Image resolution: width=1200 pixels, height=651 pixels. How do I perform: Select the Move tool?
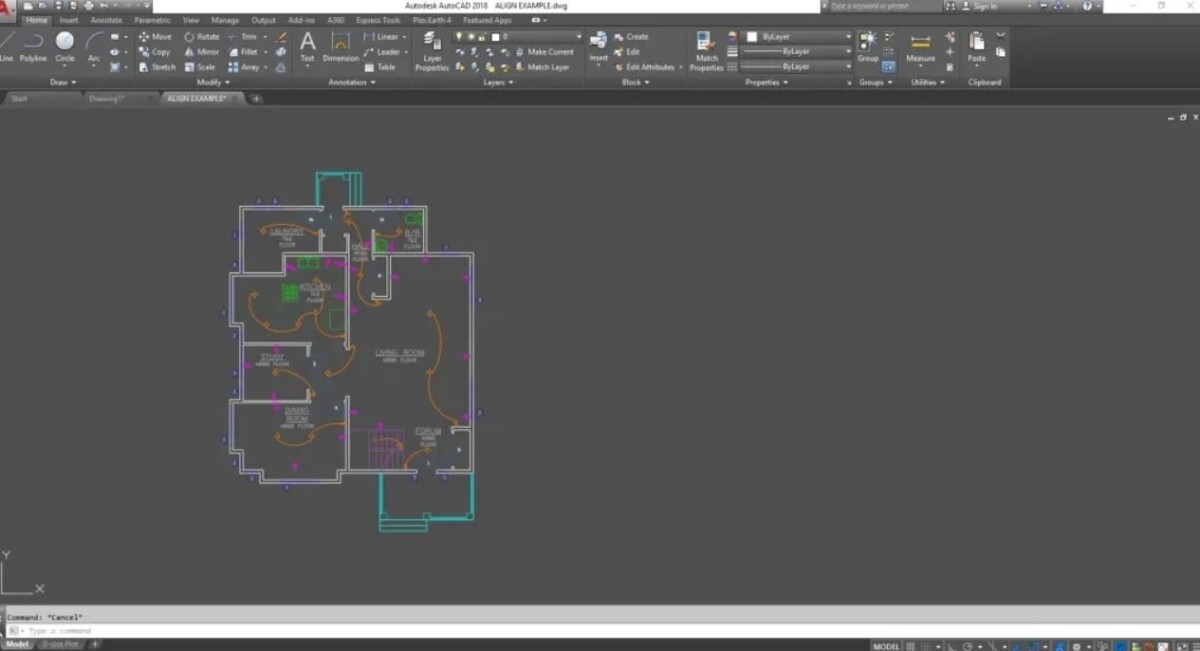tap(157, 36)
